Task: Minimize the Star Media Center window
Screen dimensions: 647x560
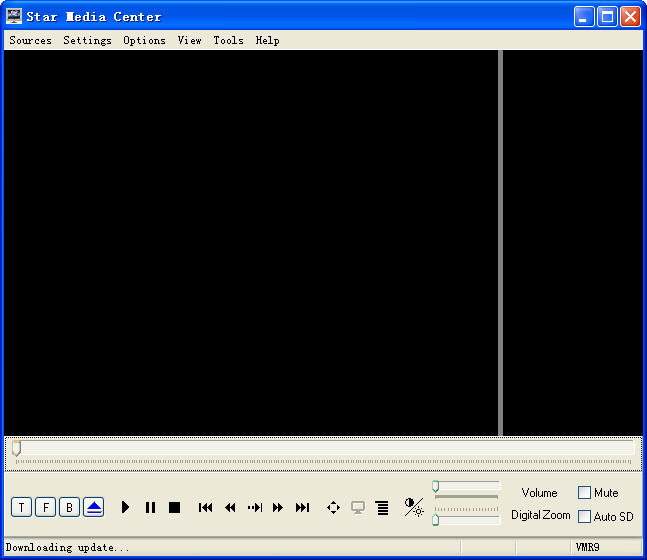Action: [584, 17]
